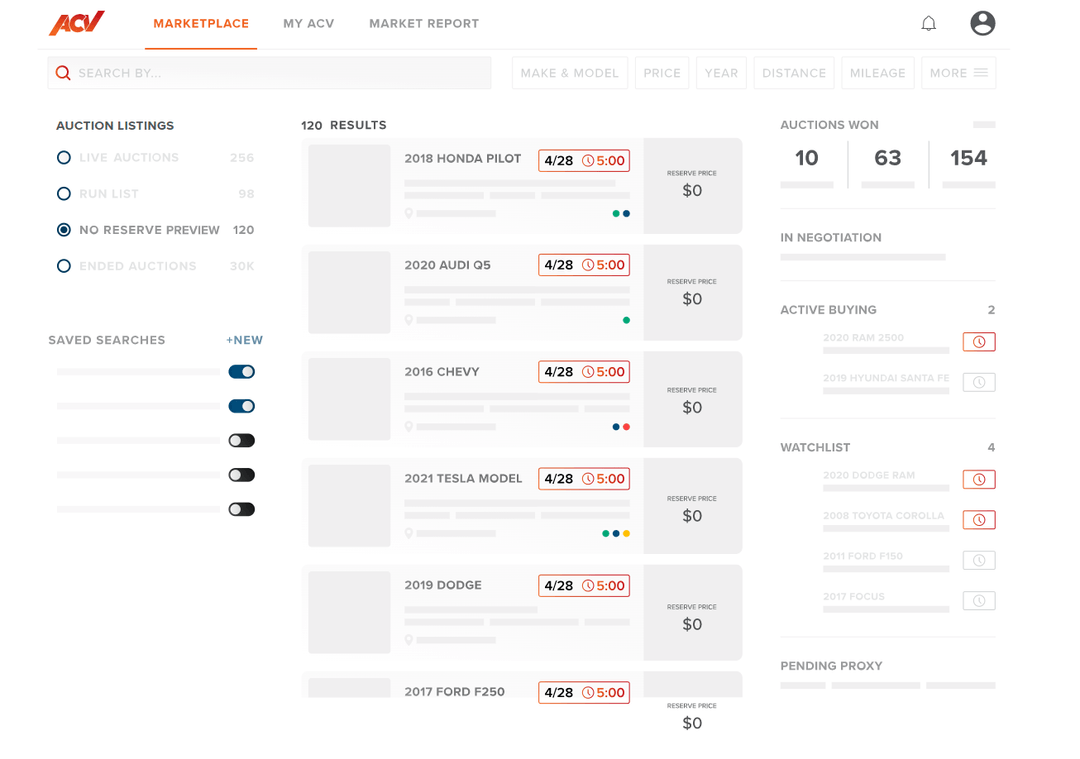Open the Price filter dropdown

[x=661, y=73]
